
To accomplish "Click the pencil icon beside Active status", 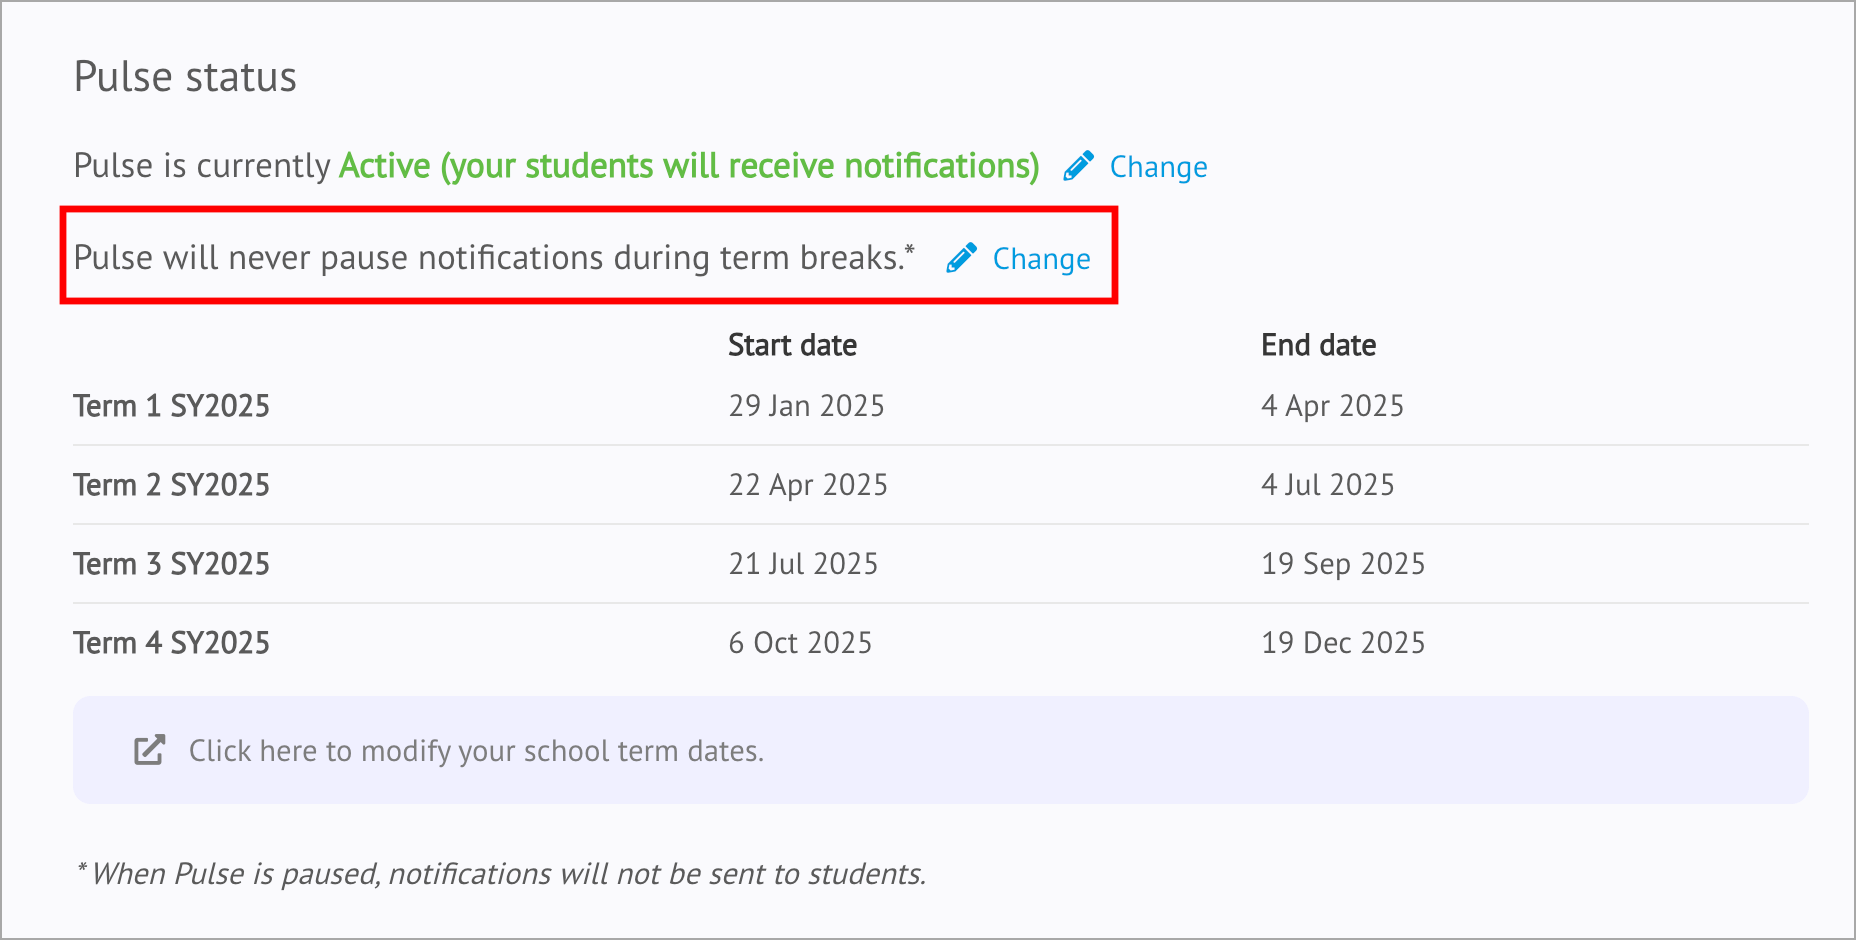I will (x=1078, y=166).
